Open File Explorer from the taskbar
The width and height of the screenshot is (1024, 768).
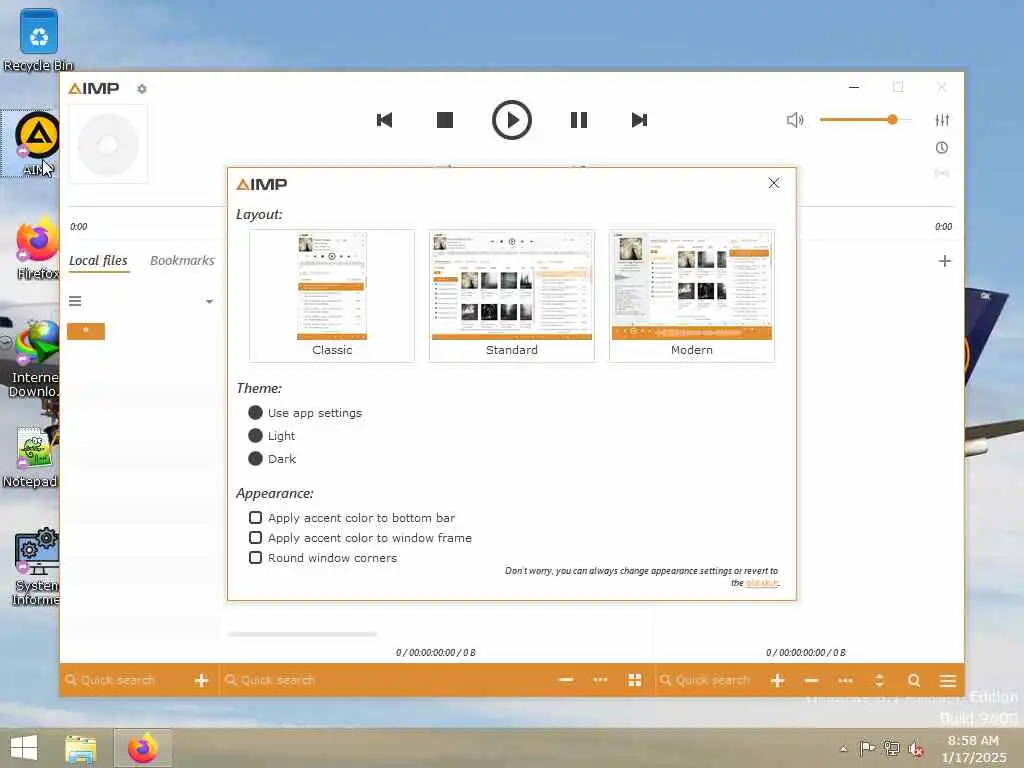point(80,748)
